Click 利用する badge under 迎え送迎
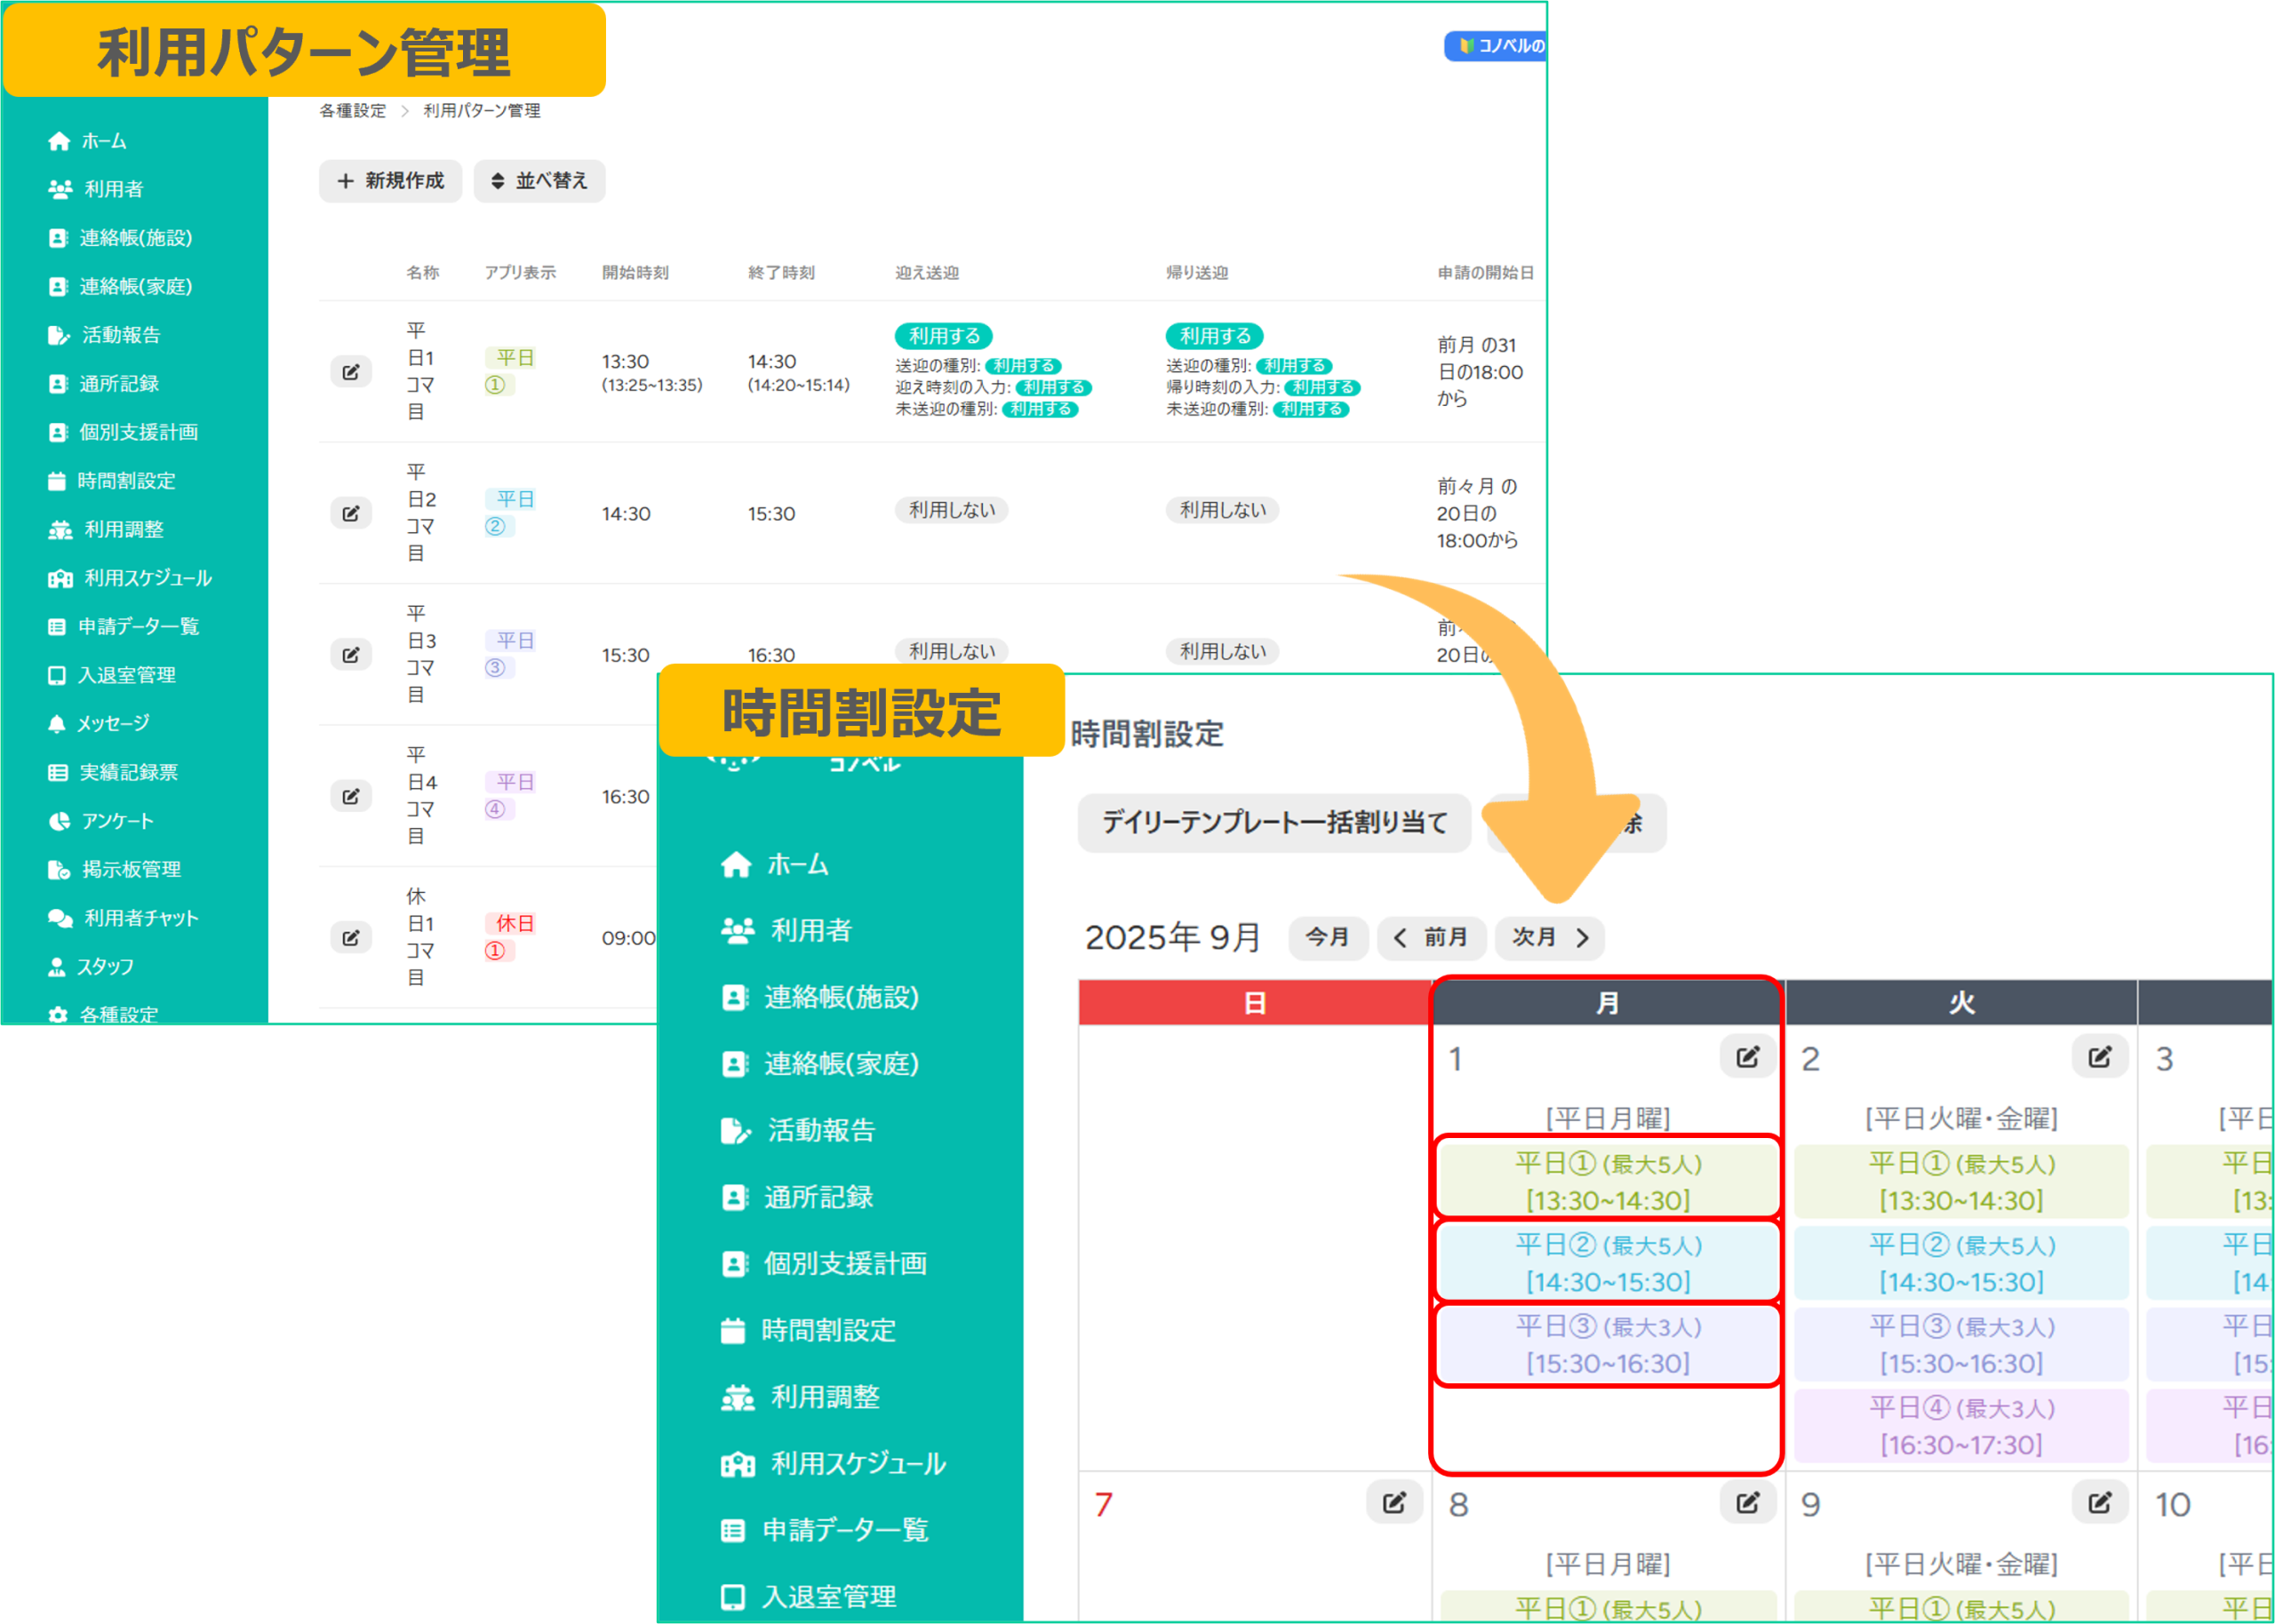The width and height of the screenshot is (2275, 1624). click(x=943, y=336)
